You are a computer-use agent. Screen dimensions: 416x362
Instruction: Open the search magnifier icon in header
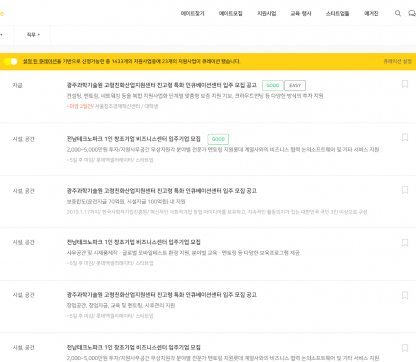[398, 13]
